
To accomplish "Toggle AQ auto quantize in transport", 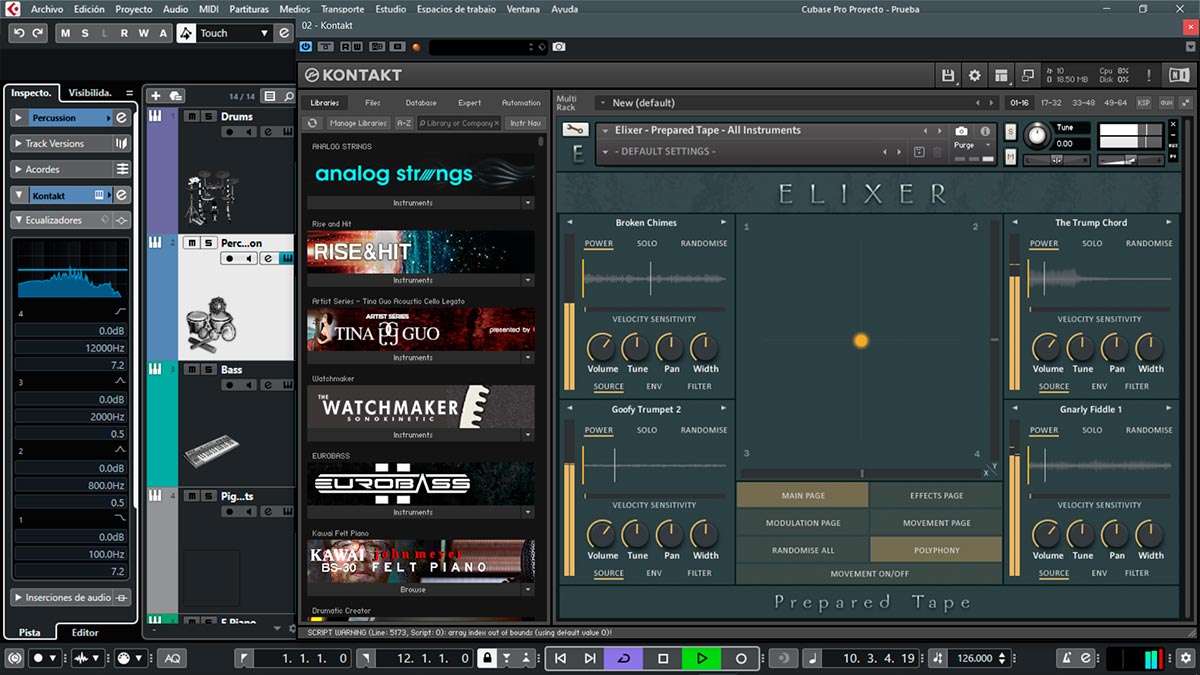I will [x=173, y=658].
